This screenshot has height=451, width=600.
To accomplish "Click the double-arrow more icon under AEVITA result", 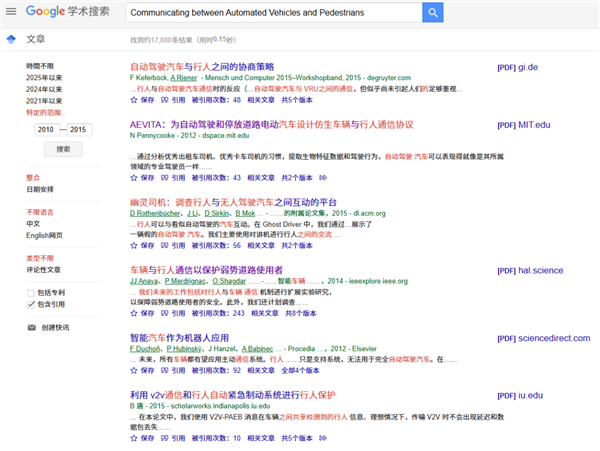I will [323, 177].
